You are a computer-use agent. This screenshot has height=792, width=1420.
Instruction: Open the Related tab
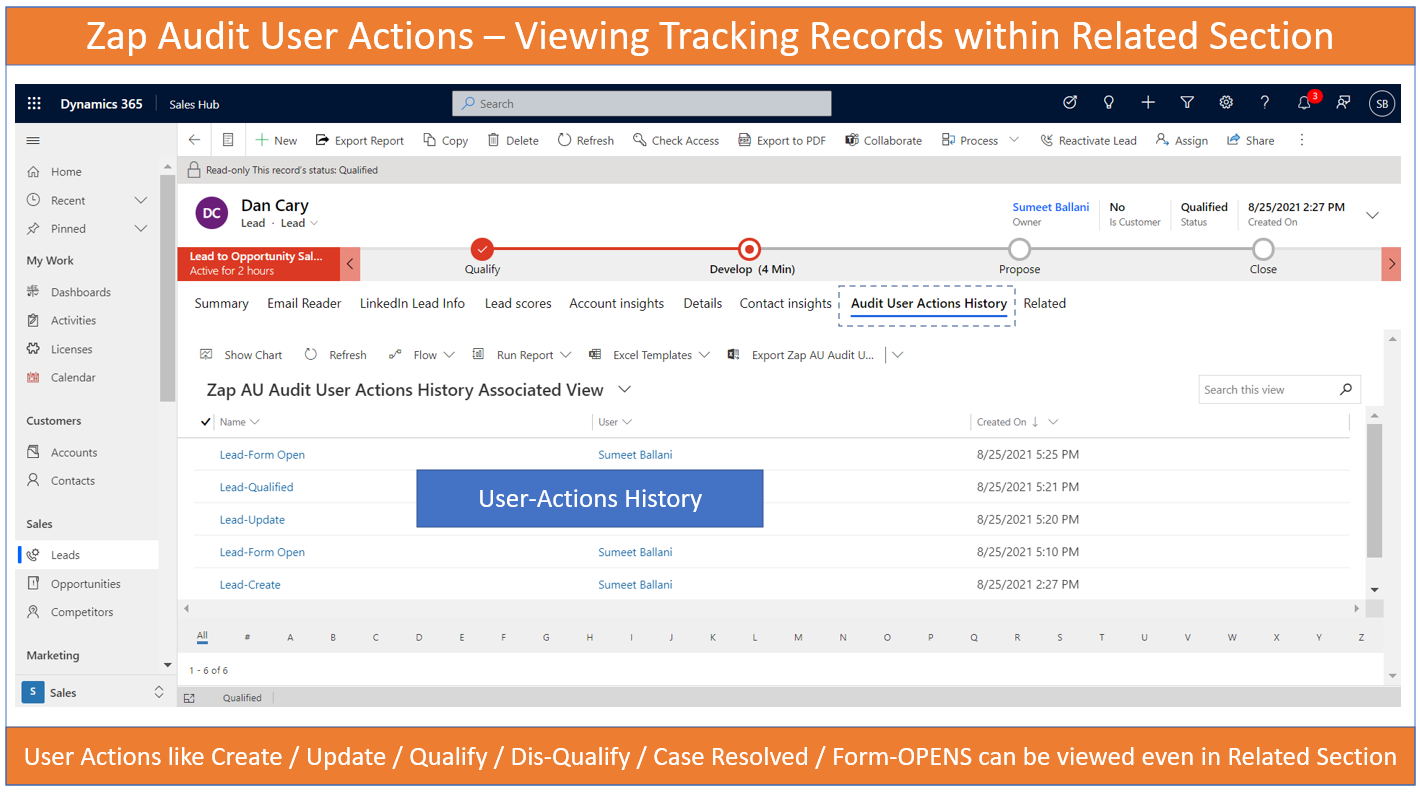tap(1045, 303)
